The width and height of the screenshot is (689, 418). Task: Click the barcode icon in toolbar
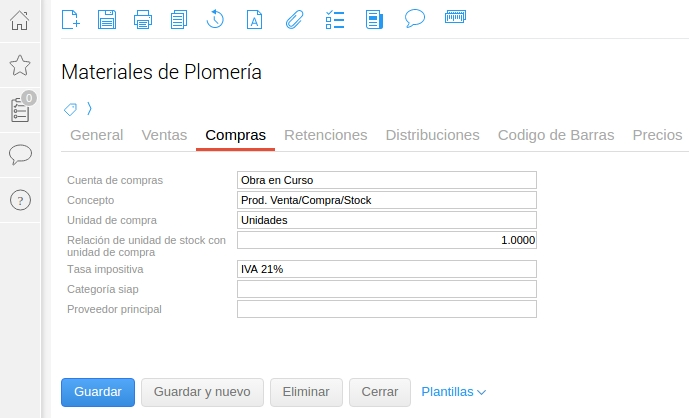(455, 18)
